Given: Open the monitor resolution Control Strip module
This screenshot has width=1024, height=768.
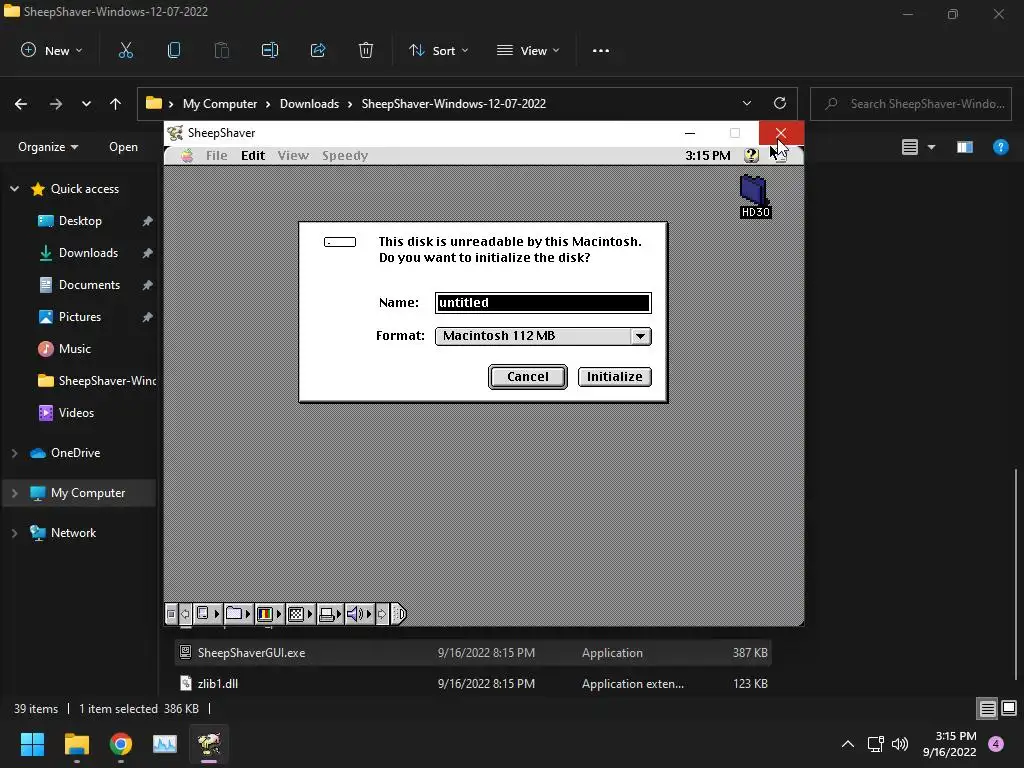Looking at the screenshot, I should tap(300, 614).
